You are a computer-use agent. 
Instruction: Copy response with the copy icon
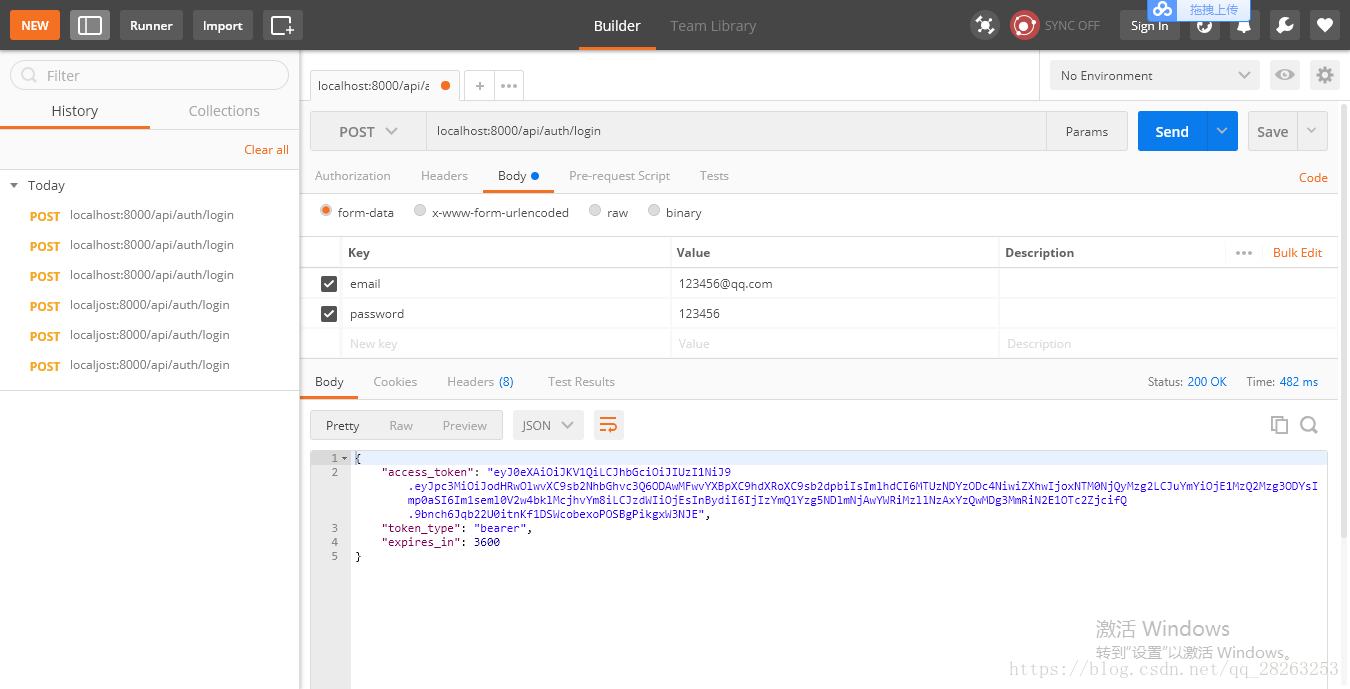click(1279, 425)
